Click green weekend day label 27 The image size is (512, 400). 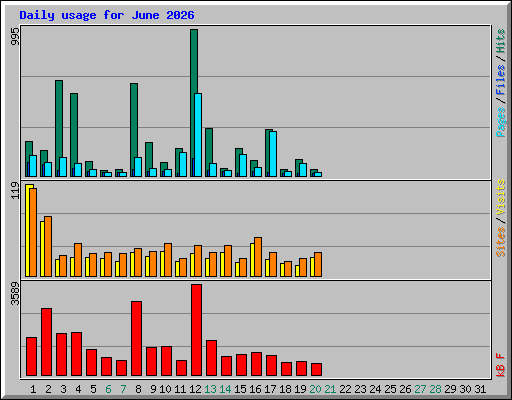[x=420, y=389]
